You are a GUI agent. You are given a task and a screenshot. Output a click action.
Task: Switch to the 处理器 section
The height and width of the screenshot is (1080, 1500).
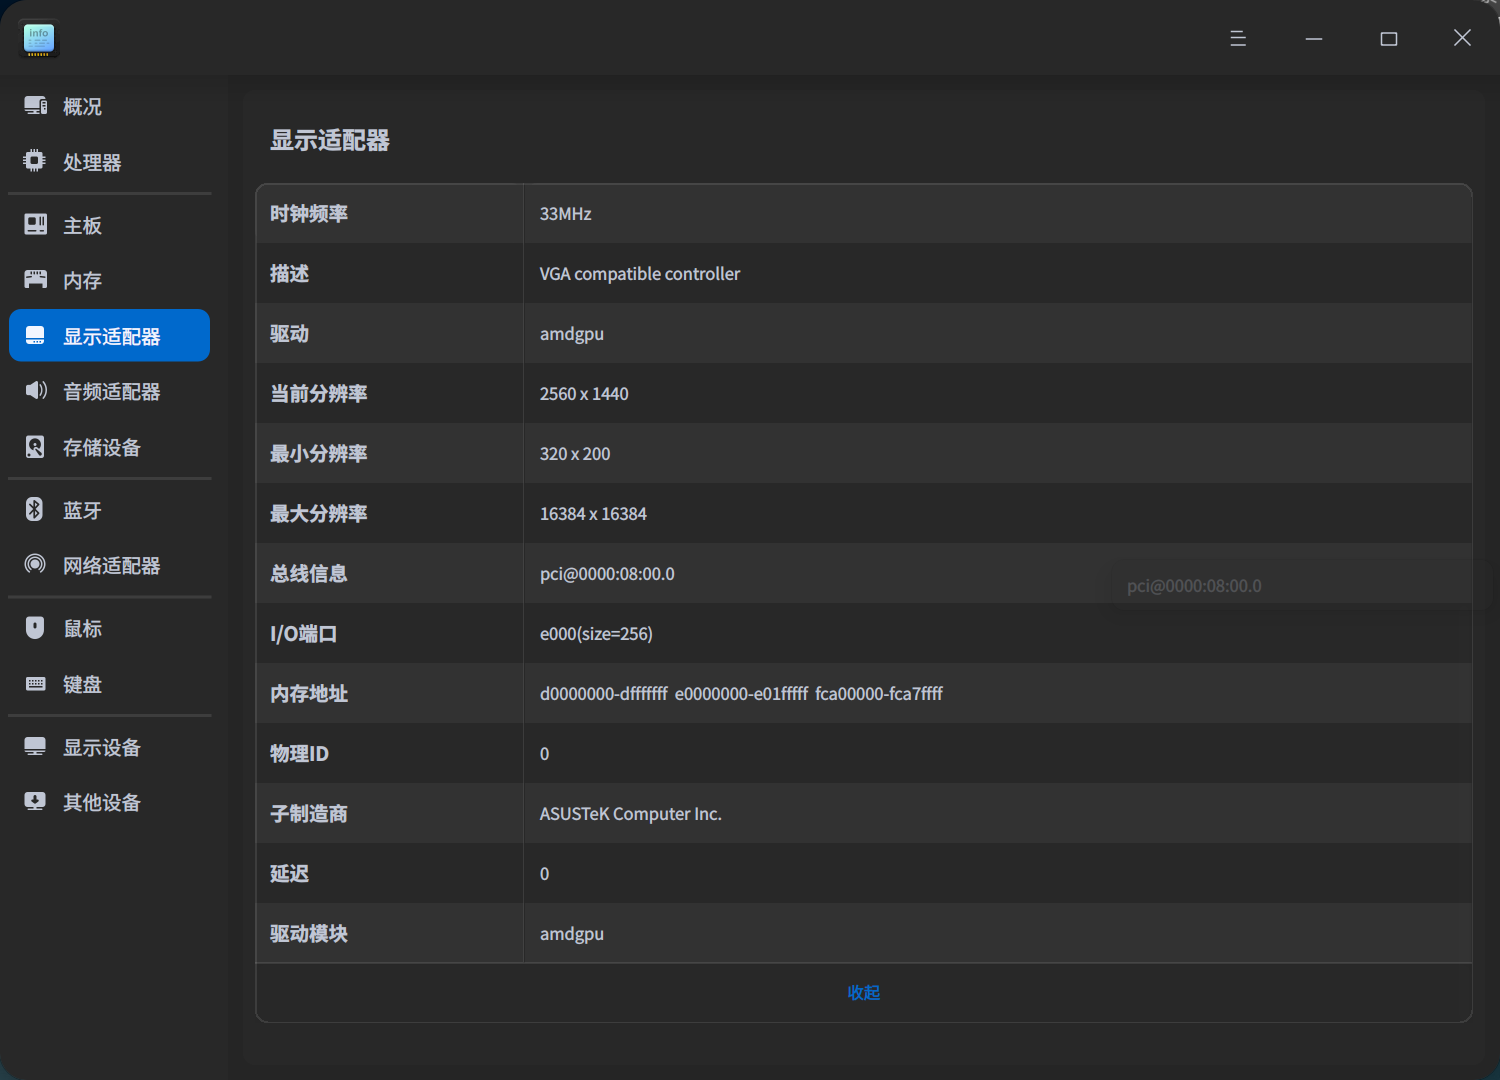tap(109, 162)
